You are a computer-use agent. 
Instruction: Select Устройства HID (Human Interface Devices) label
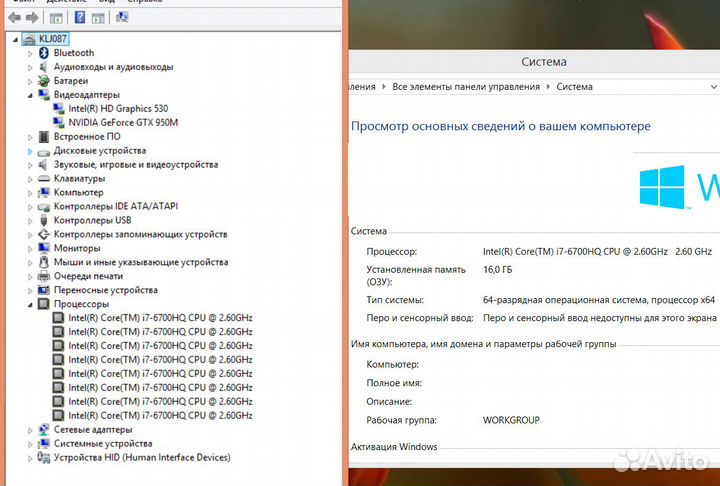pyautogui.click(x=142, y=458)
